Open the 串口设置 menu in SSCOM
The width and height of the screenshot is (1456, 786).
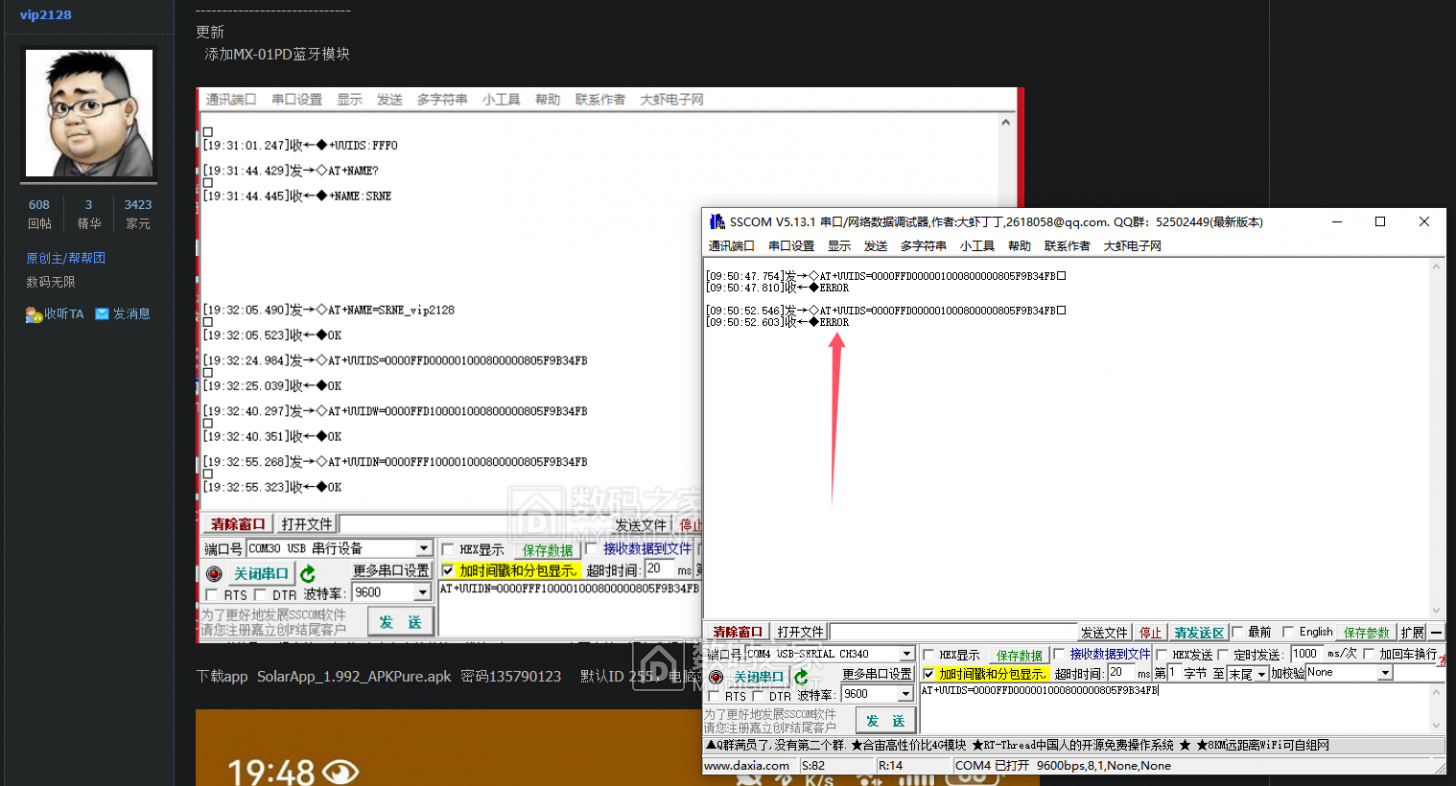pyautogui.click(x=791, y=246)
